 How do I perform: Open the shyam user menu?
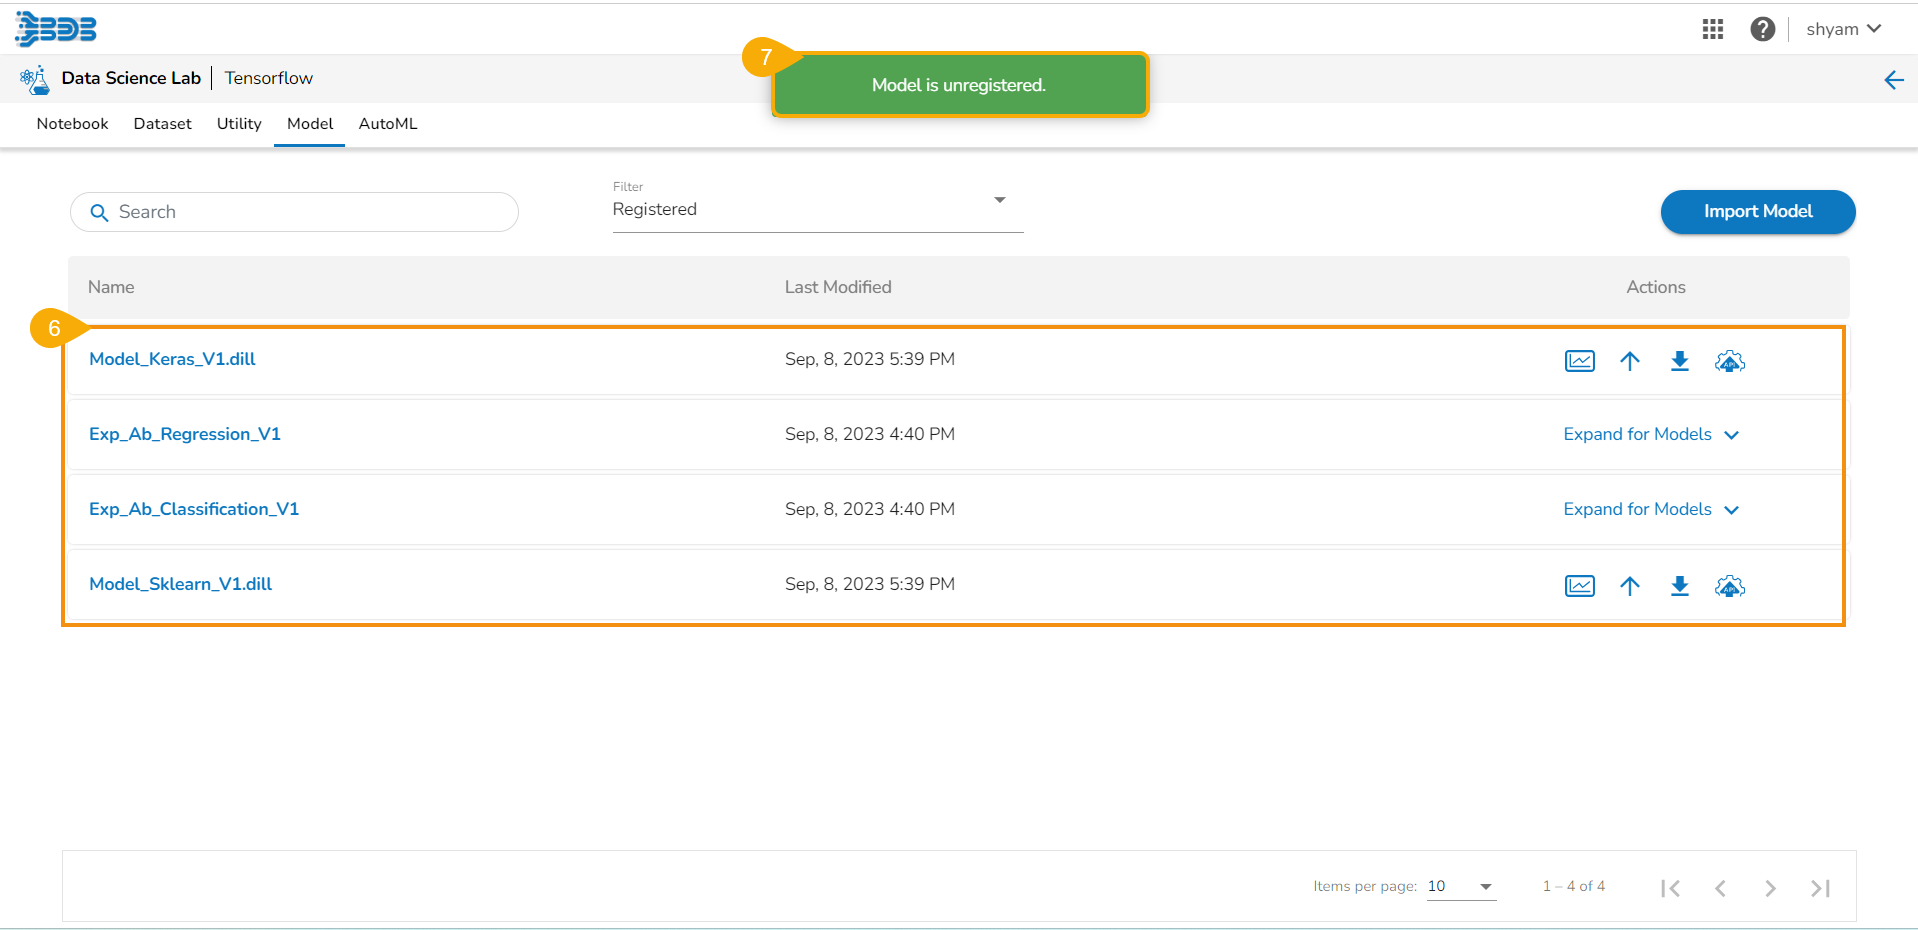coord(1843,29)
